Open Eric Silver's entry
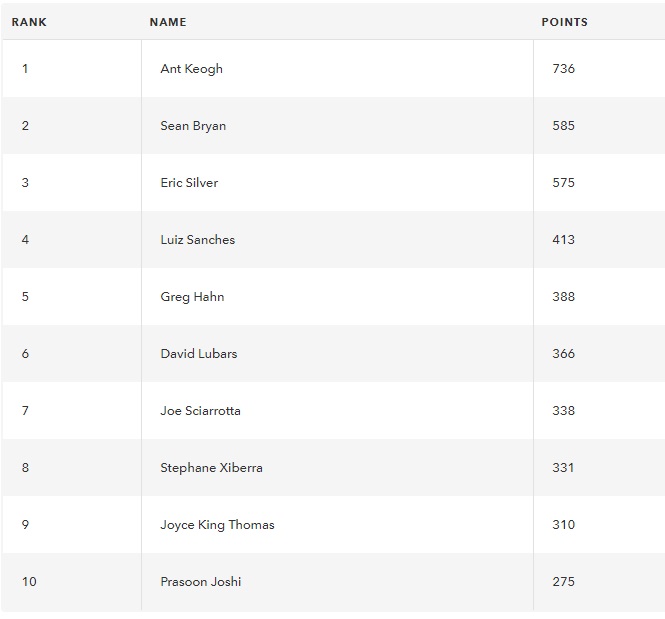The image size is (665, 619). click(189, 183)
